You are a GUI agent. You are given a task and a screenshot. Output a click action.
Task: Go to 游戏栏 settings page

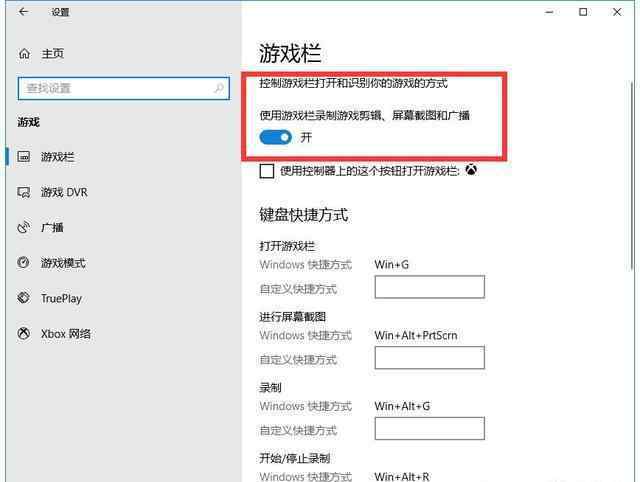coord(58,157)
